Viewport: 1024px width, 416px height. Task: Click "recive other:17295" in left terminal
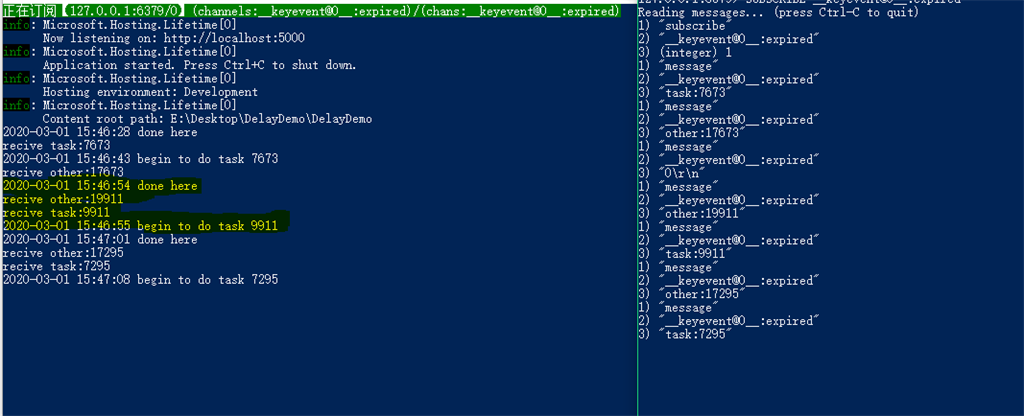coord(56,253)
